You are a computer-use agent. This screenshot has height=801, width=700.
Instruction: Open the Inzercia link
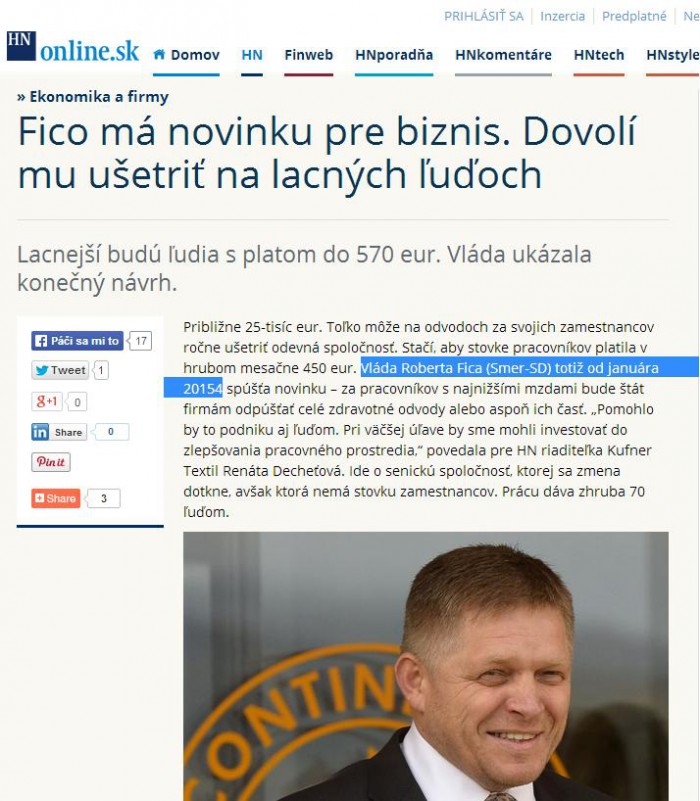[563, 16]
